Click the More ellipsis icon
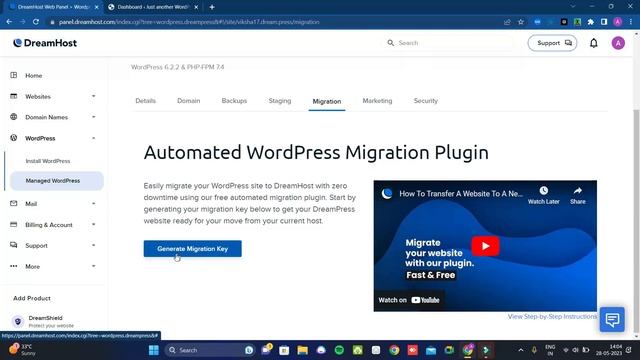This screenshot has width=640, height=360. point(13,266)
